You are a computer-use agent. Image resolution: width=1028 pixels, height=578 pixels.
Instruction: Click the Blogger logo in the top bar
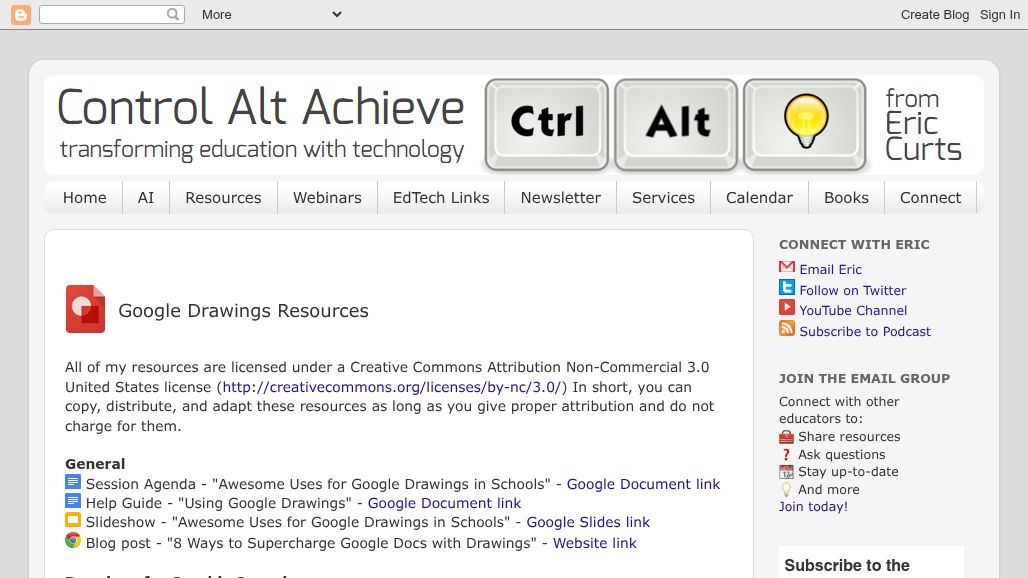20,14
